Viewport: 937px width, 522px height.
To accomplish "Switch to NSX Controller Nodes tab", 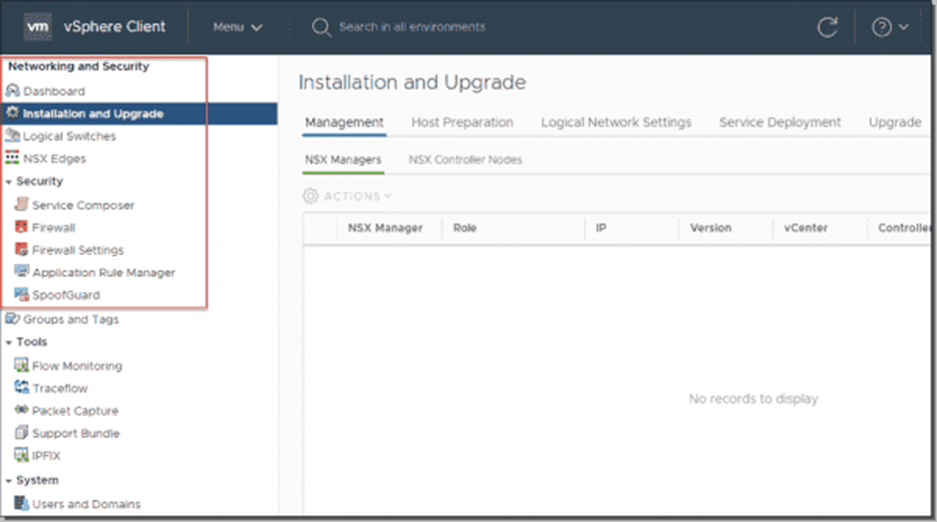I will [x=465, y=160].
